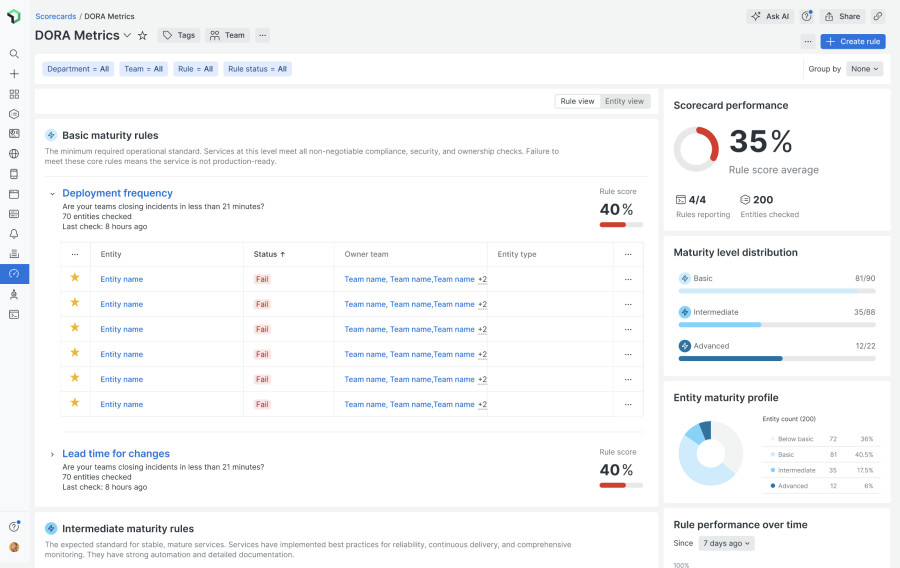Open the Group by None dropdown
Screen dimensions: 900x568
click(864, 69)
